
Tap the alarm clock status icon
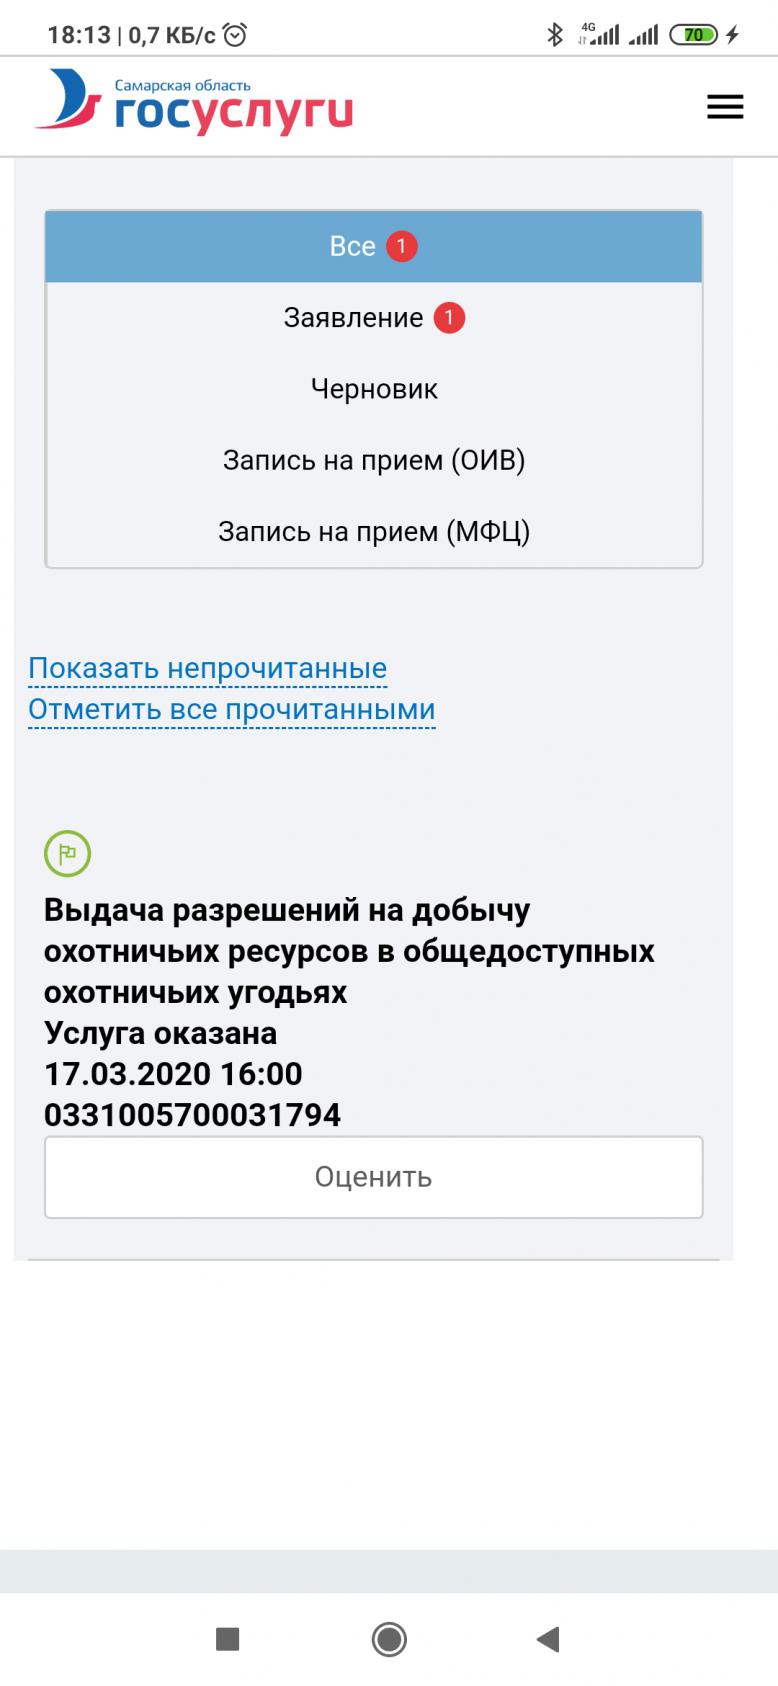(x=236, y=36)
